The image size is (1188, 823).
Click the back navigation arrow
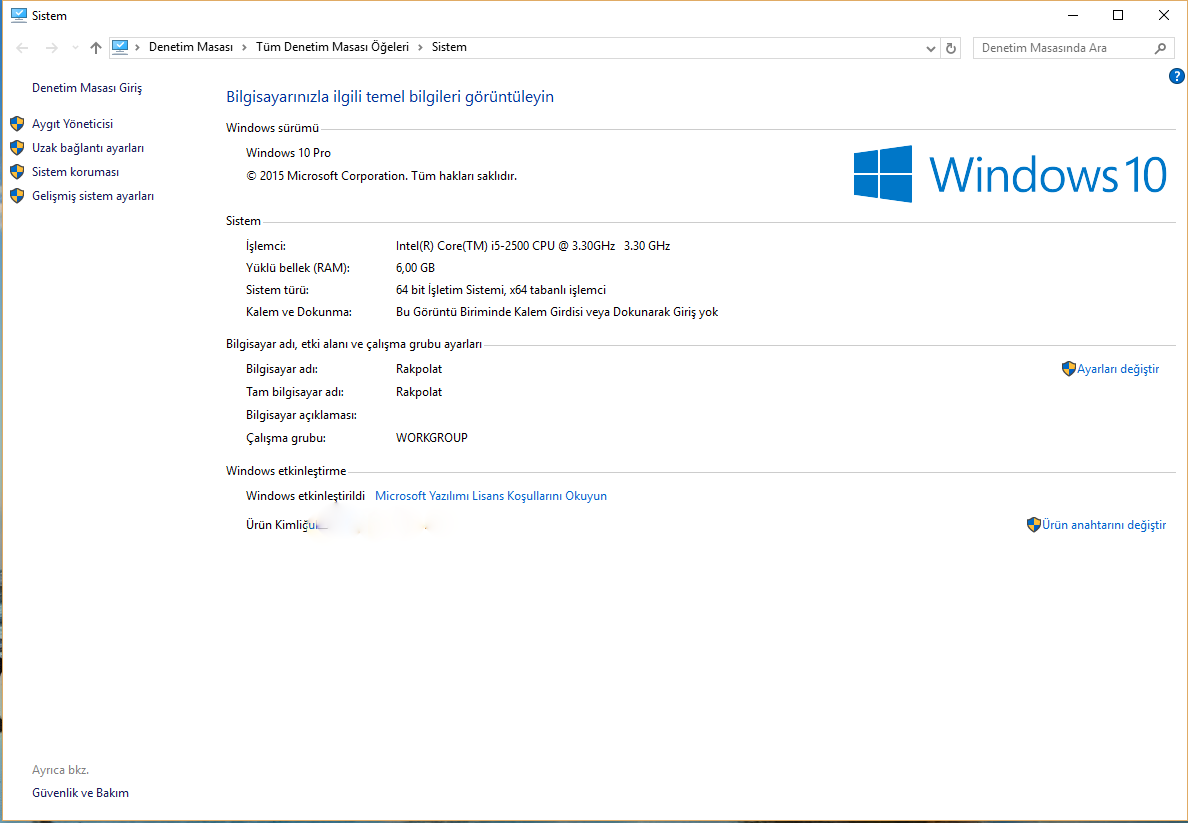[23, 48]
